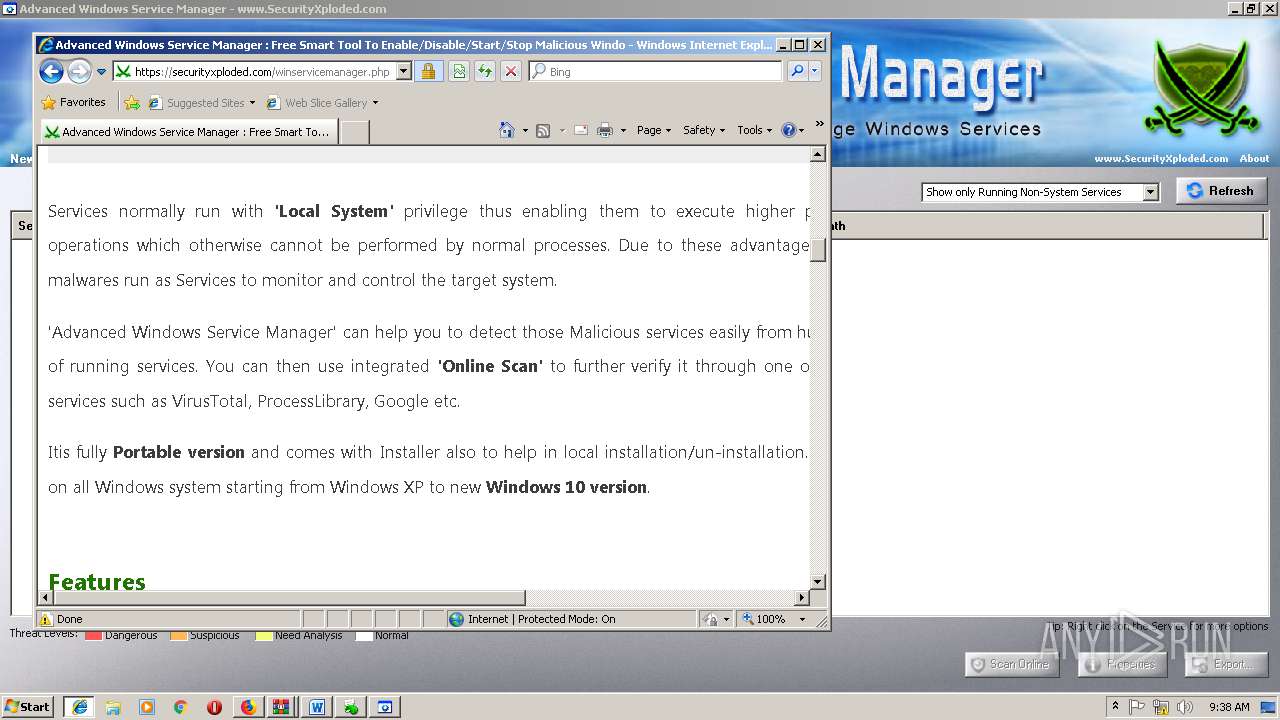The width and height of the screenshot is (1280, 720).
Task: Click the Compatibility View icon
Action: coord(459,72)
